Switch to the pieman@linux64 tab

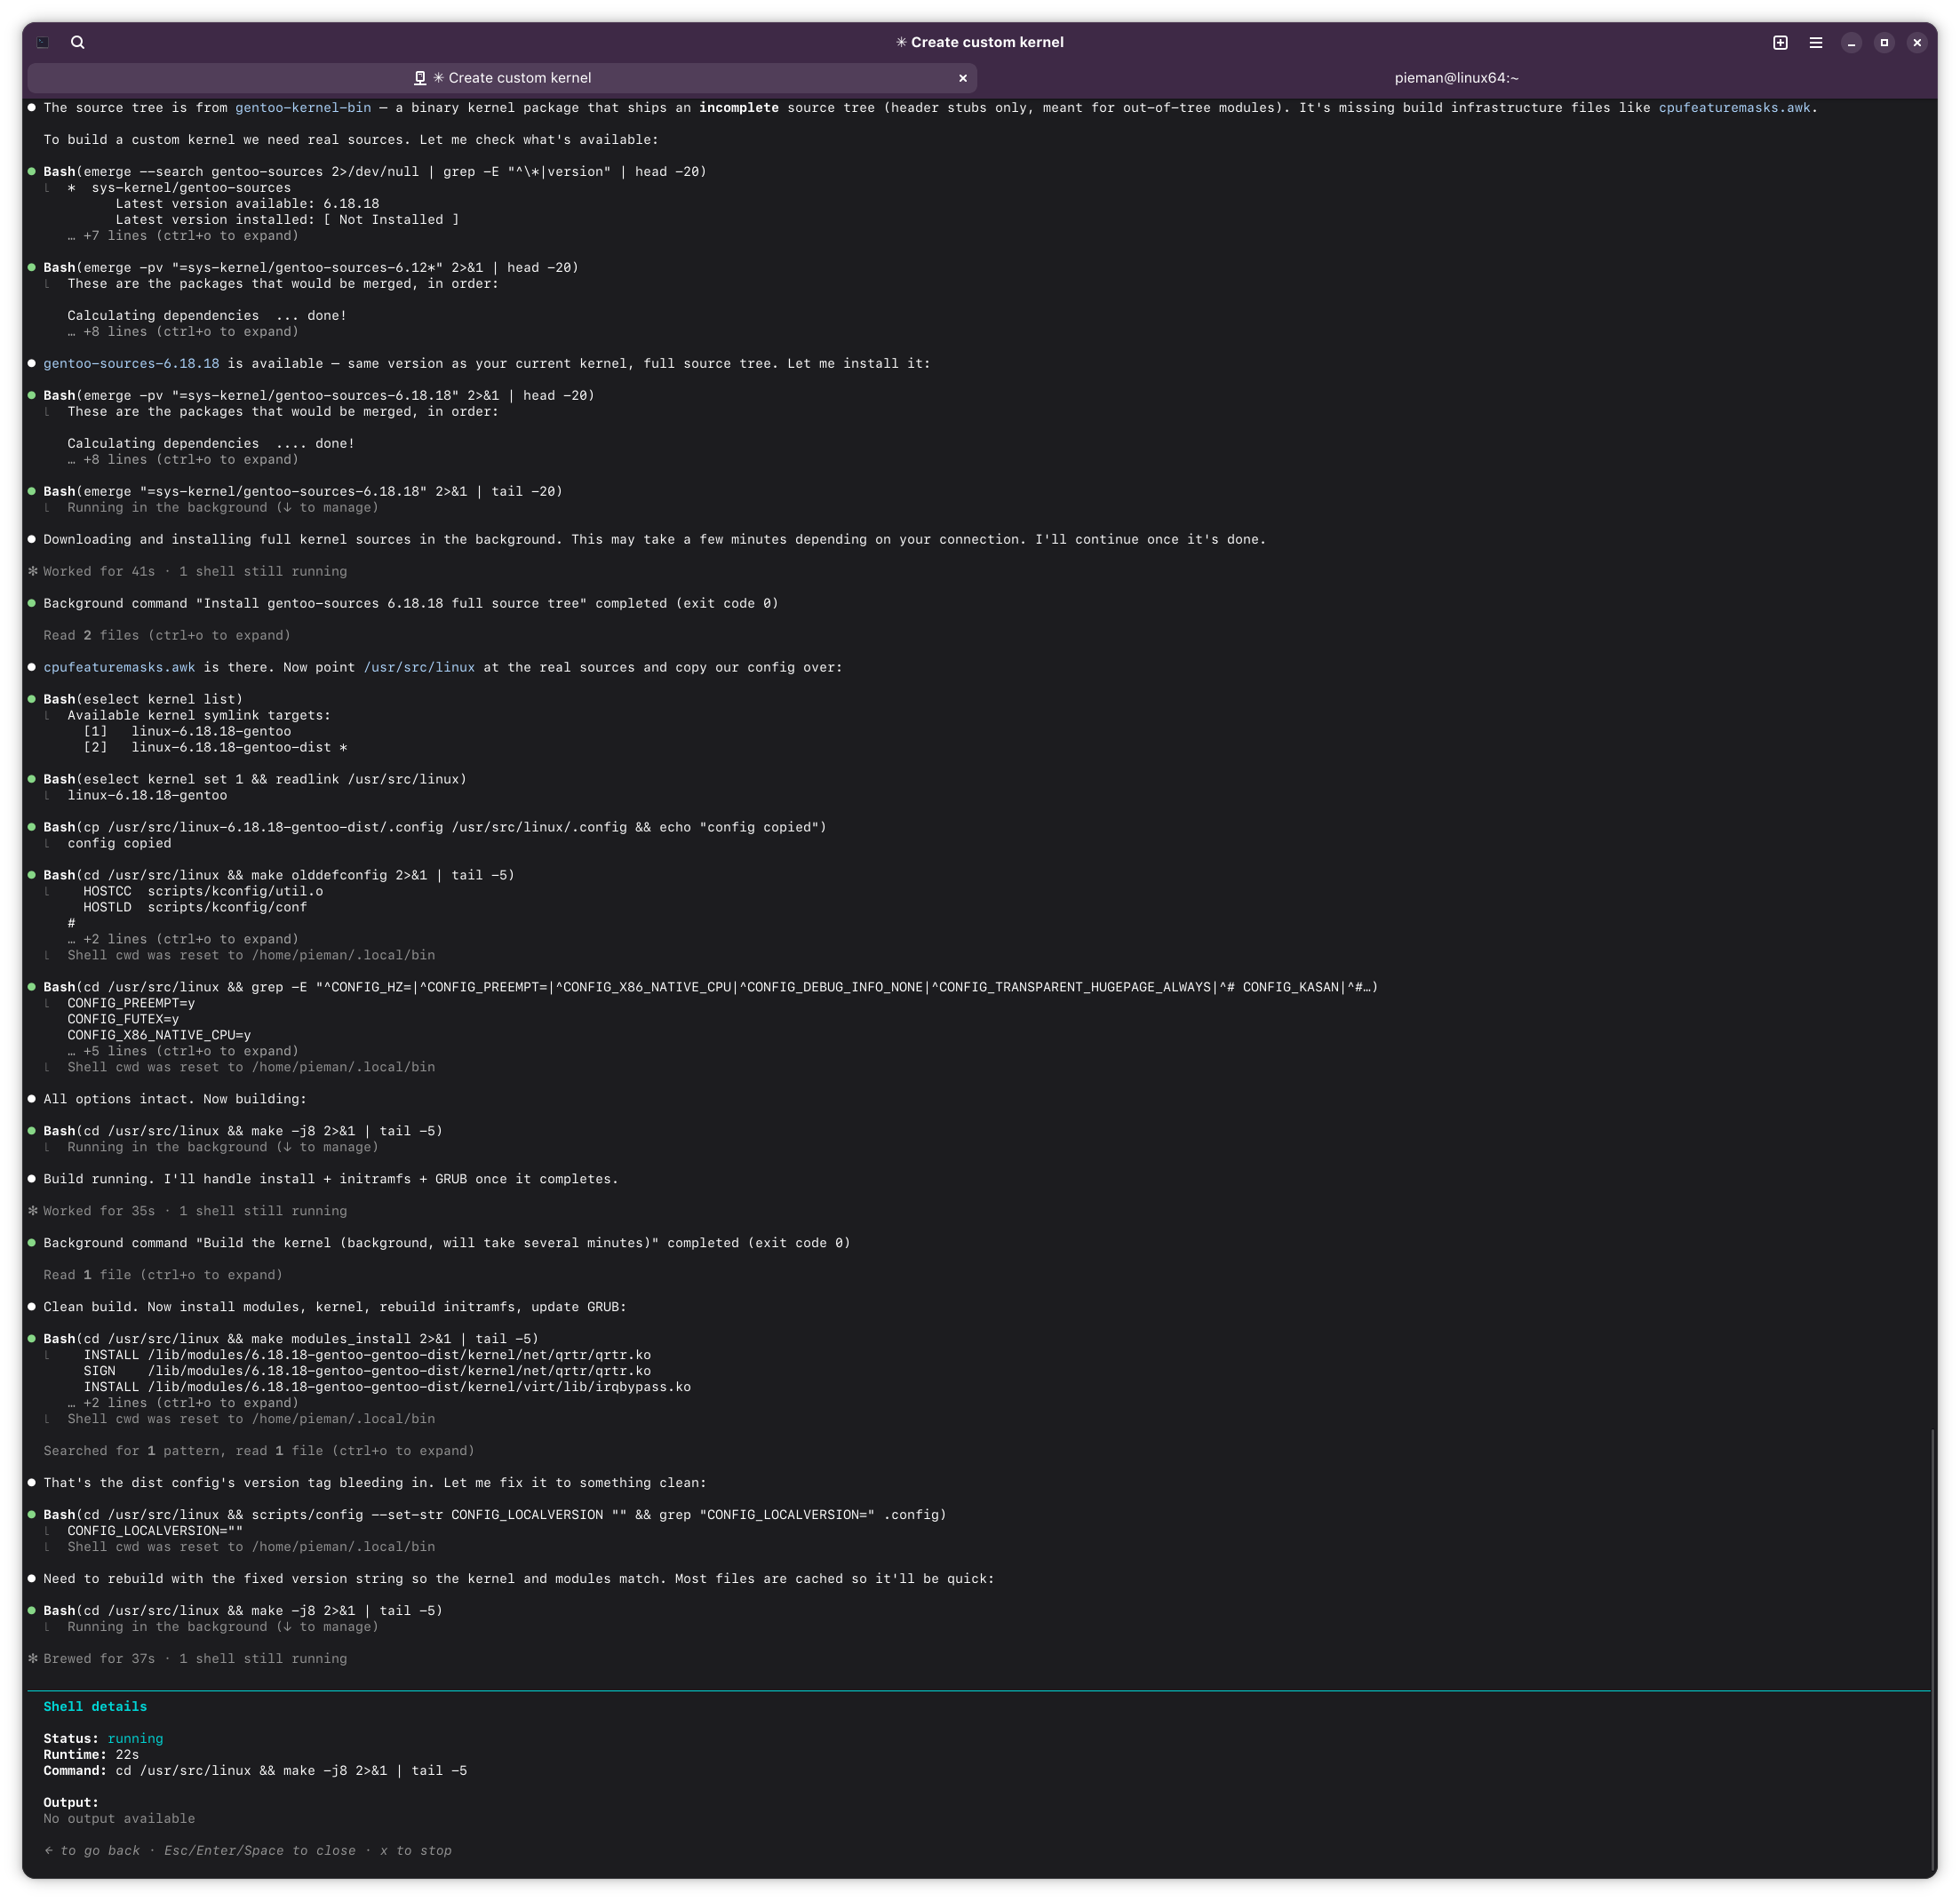point(1456,78)
